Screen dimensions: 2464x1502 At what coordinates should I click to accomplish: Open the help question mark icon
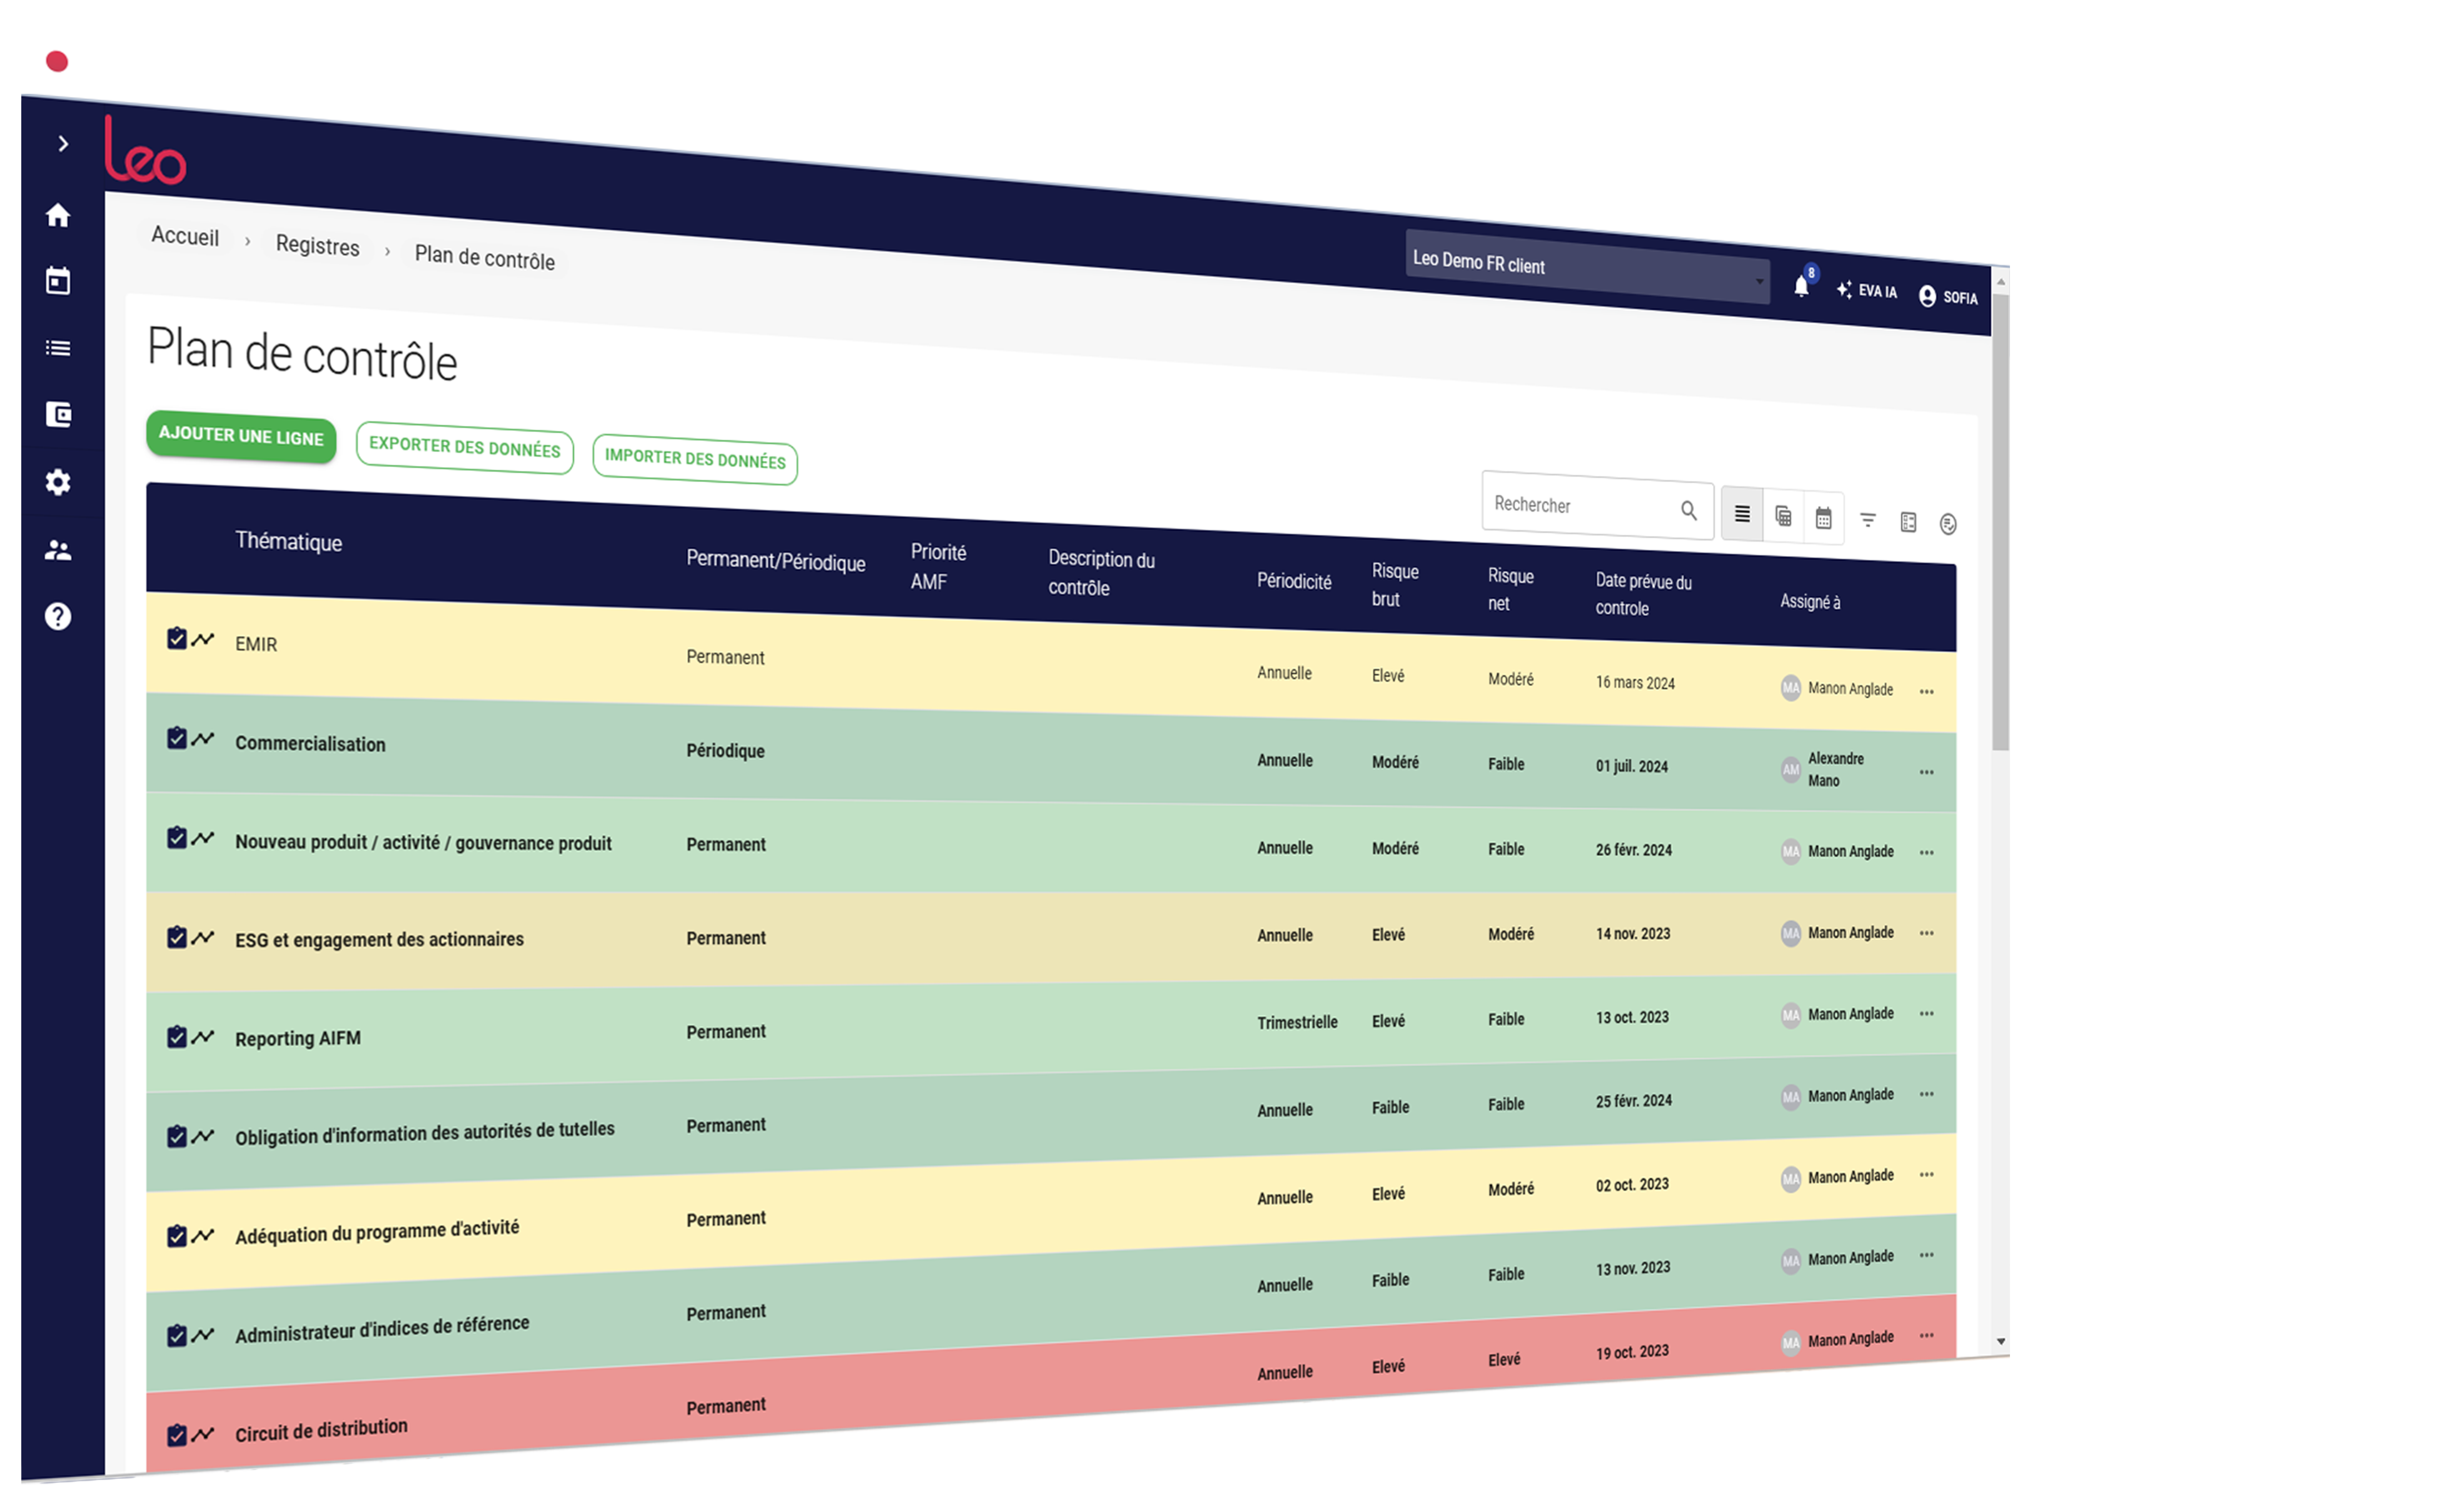(x=58, y=616)
